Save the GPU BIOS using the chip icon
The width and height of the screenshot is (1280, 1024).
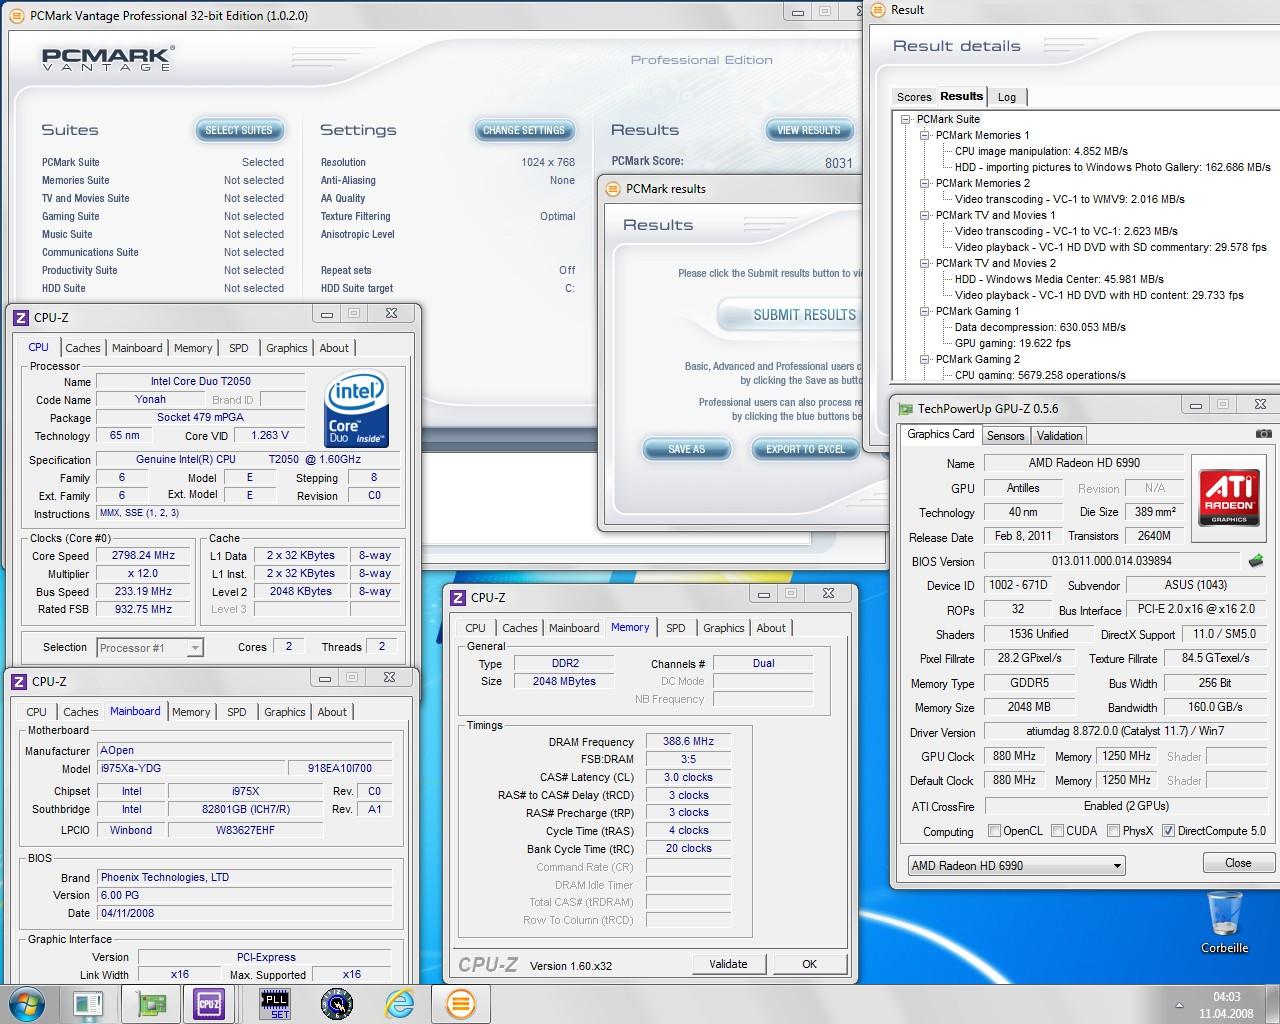click(1256, 561)
